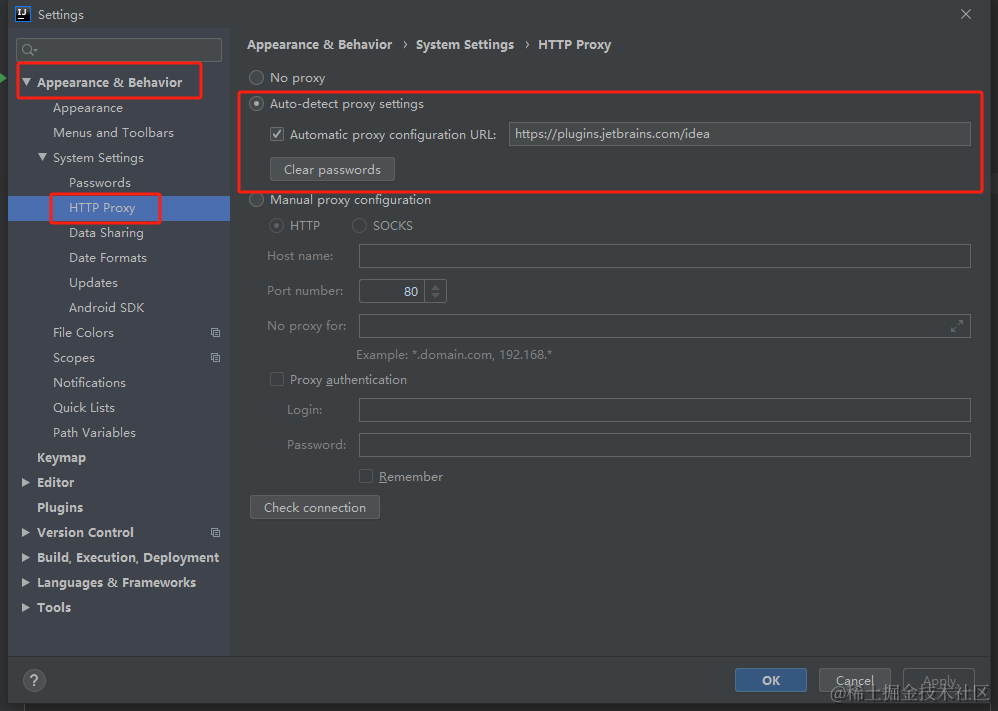The image size is (998, 711).
Task: Open Scopes settings
Action: (74, 358)
